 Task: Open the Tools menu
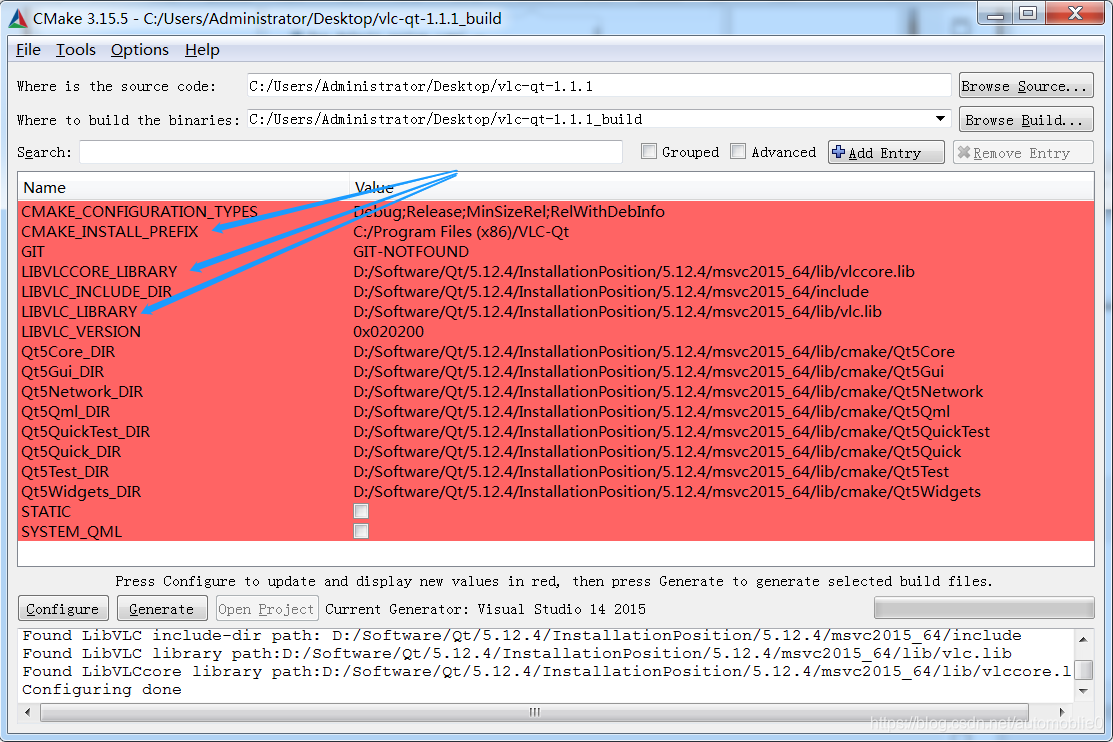(x=76, y=50)
